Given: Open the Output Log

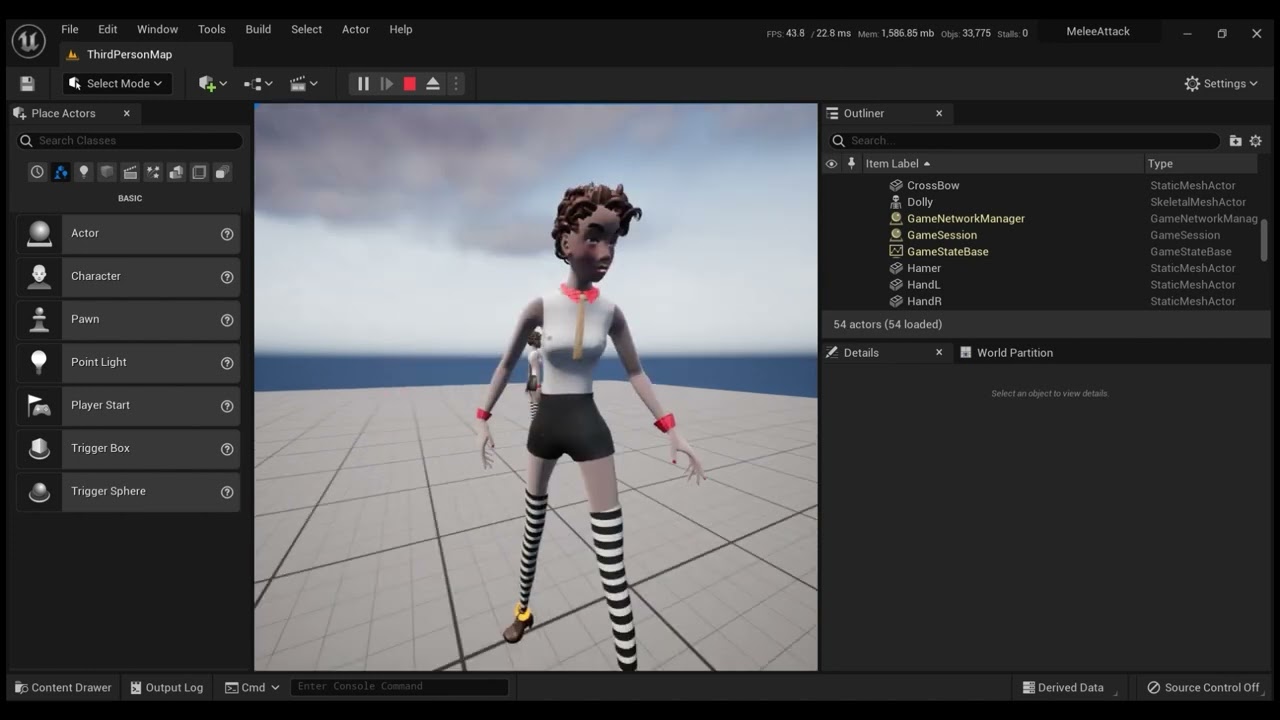Looking at the screenshot, I should pyautogui.click(x=167, y=687).
